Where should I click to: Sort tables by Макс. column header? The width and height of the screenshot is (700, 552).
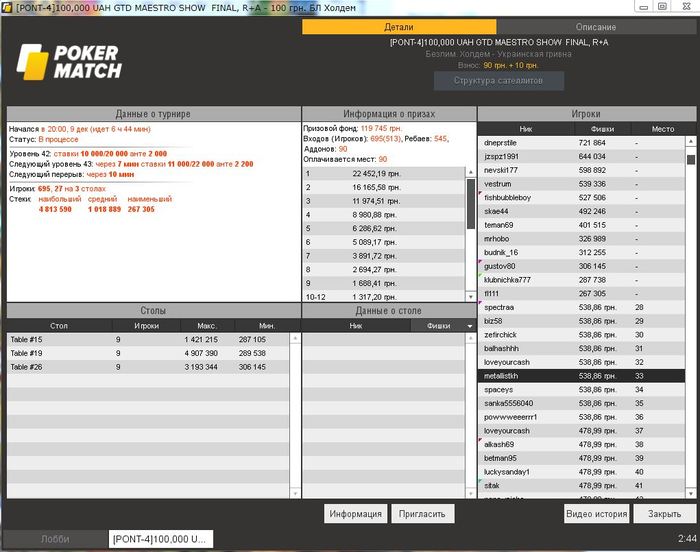coord(207,326)
